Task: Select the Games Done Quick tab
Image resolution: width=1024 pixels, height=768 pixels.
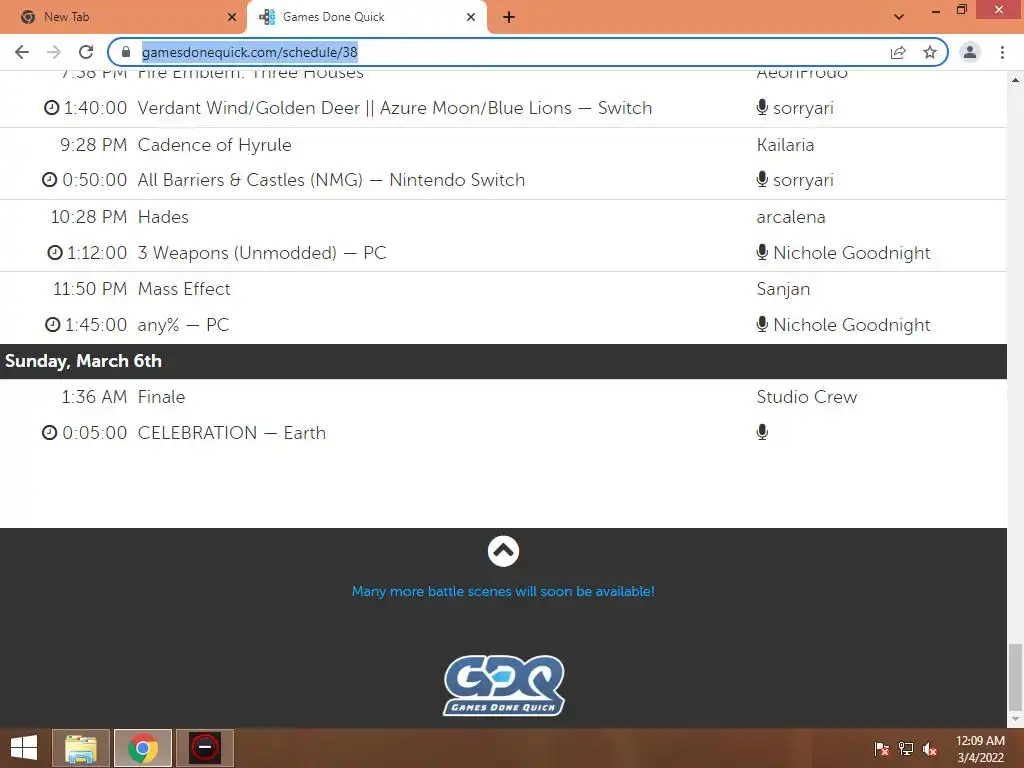Action: pyautogui.click(x=367, y=17)
